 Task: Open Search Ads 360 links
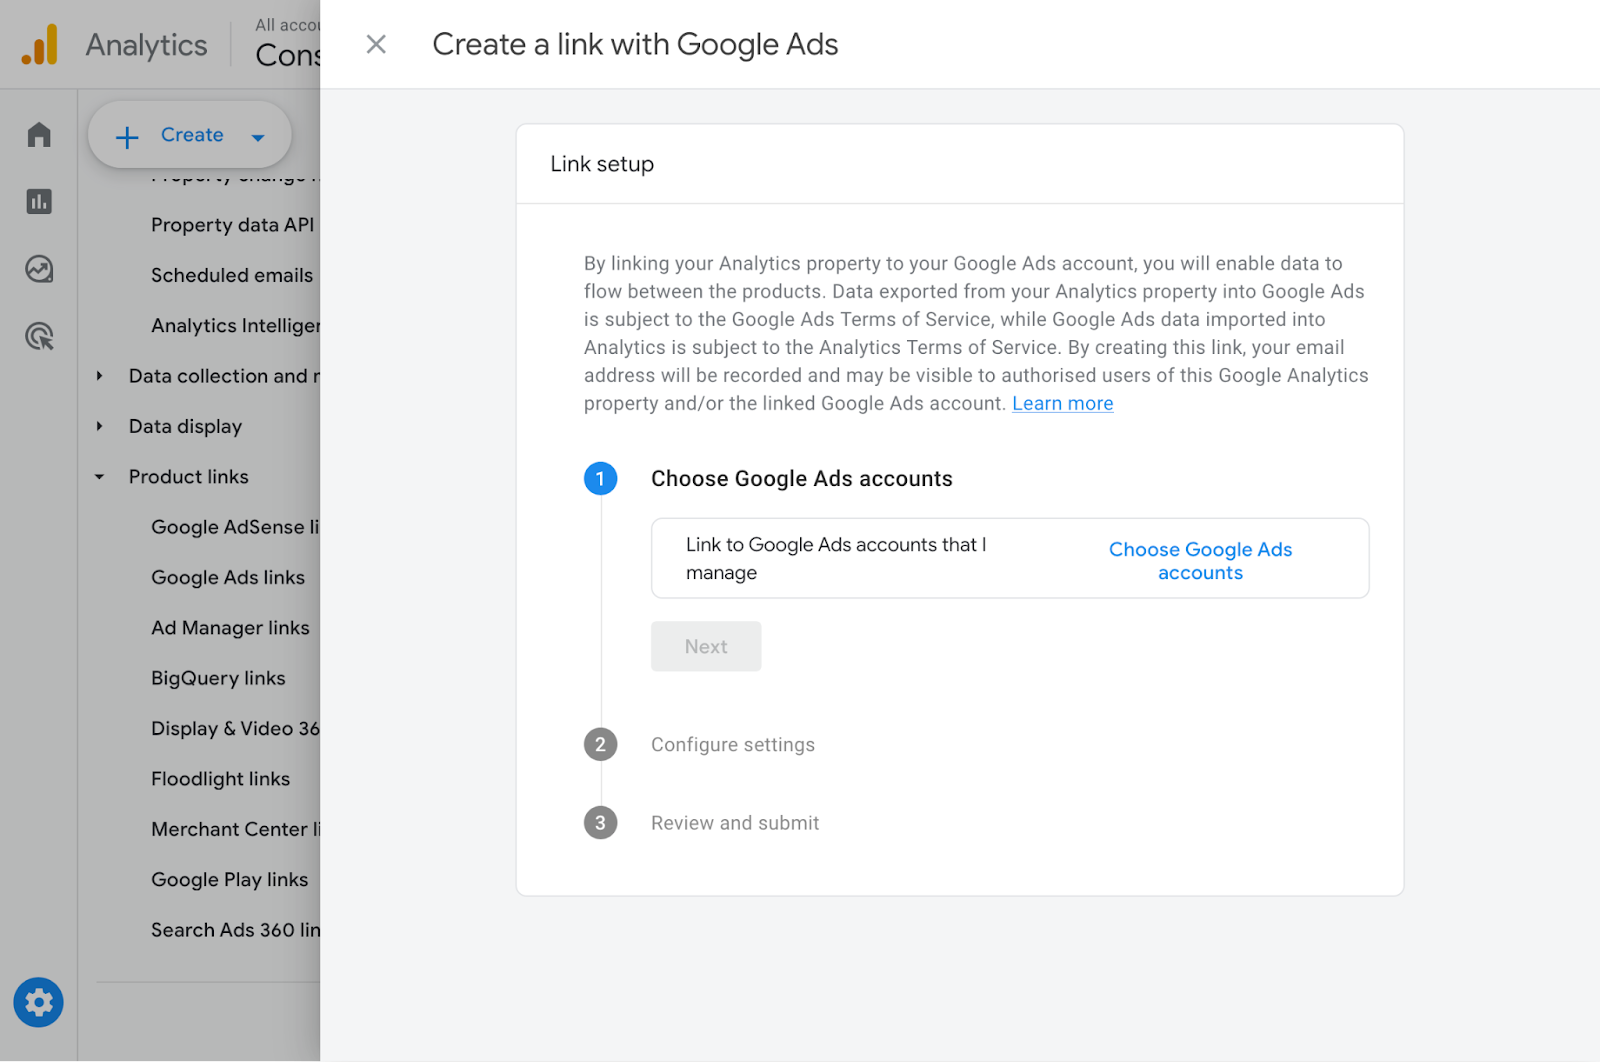(x=236, y=930)
